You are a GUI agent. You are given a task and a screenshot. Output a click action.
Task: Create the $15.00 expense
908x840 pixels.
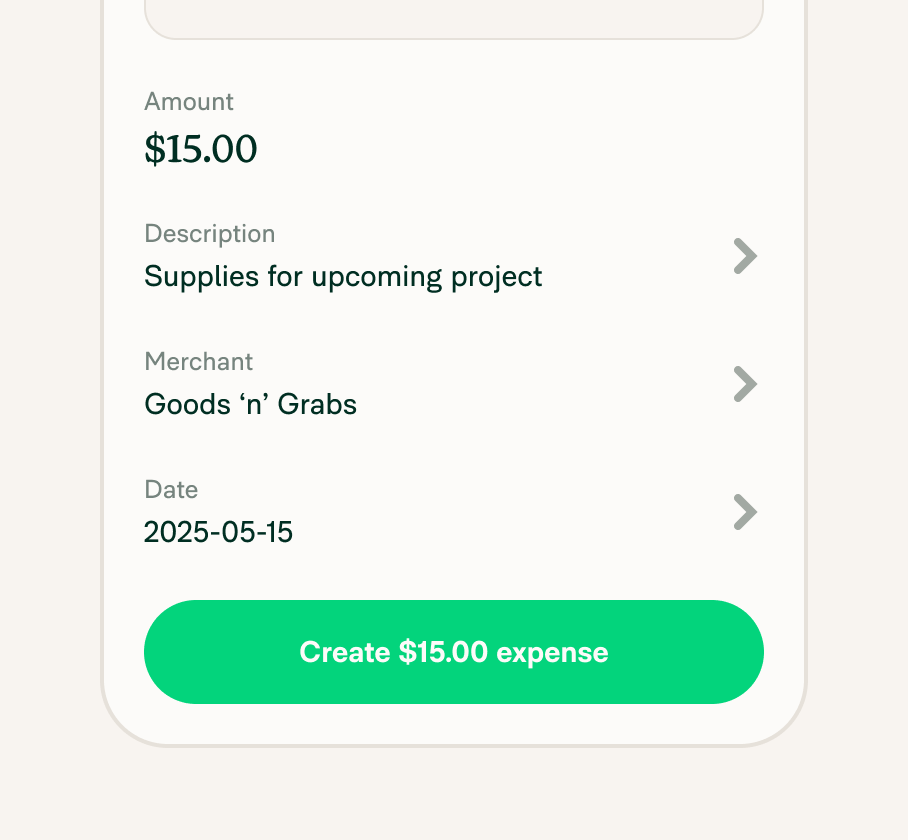pos(453,652)
